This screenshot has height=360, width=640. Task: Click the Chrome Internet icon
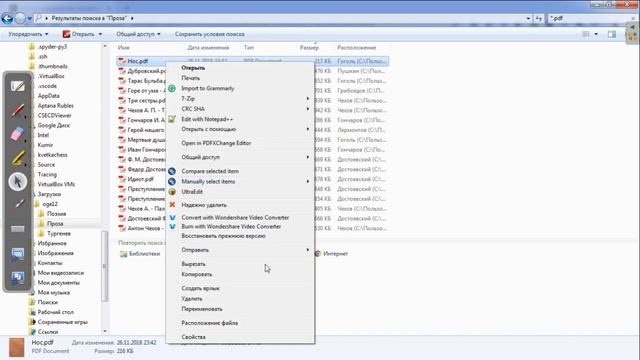click(x=318, y=253)
